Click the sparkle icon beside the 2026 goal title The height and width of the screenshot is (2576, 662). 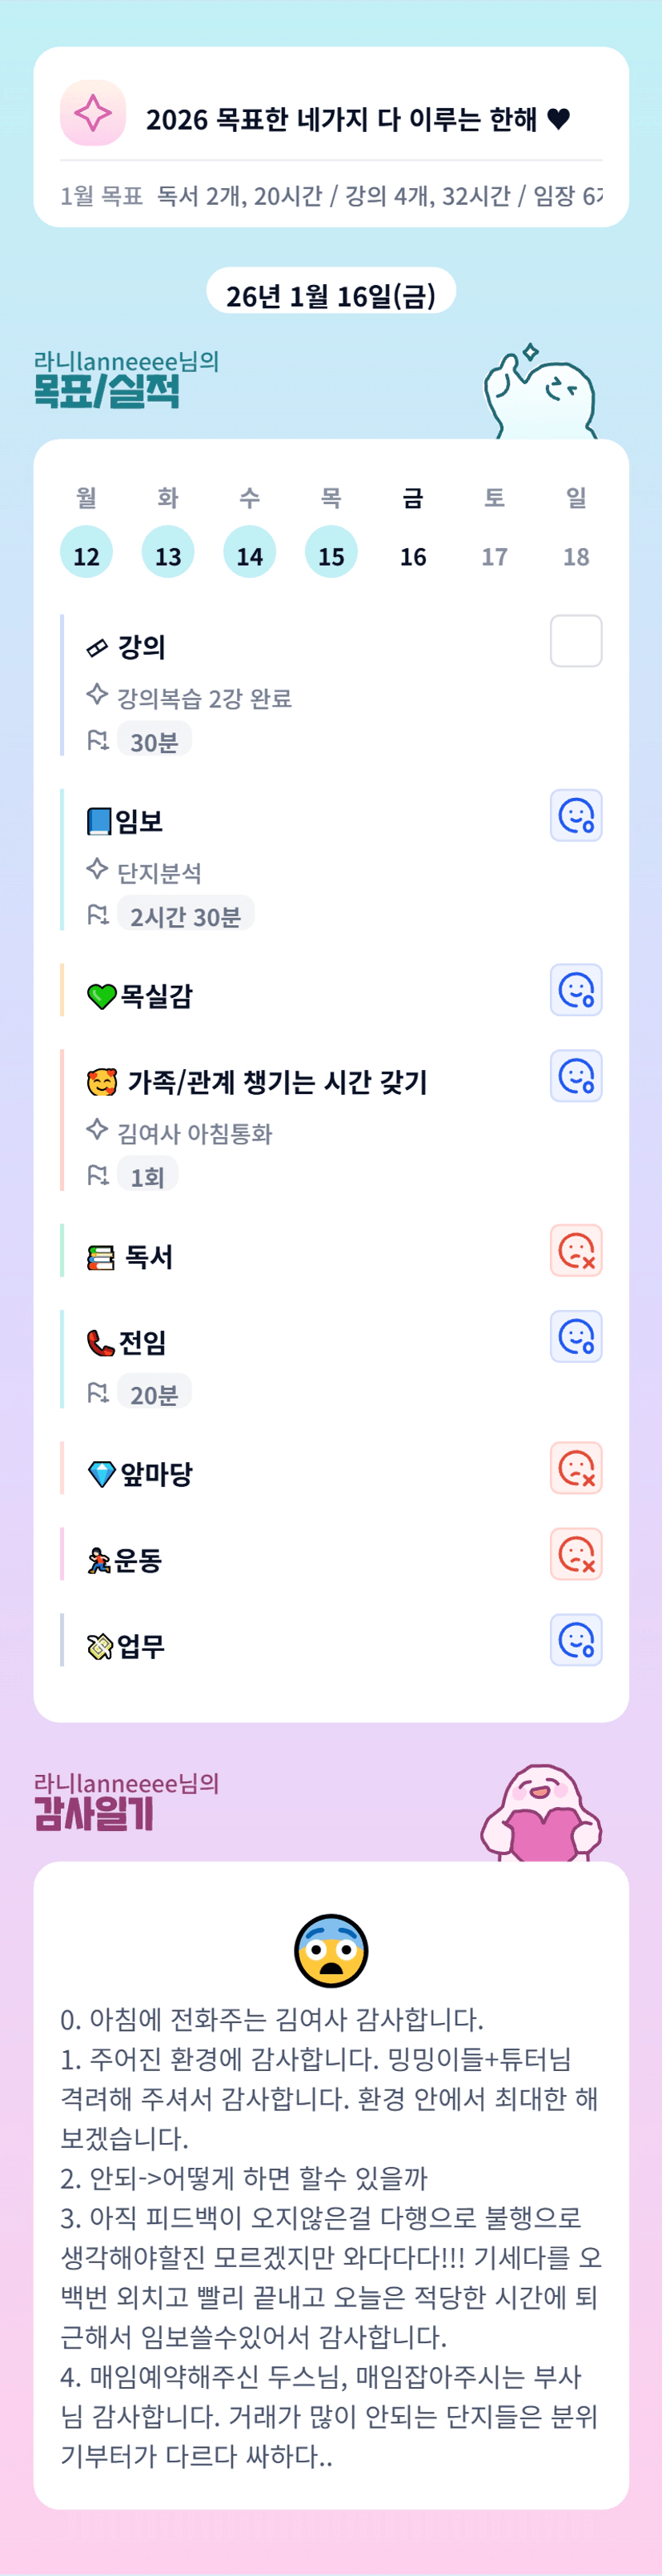93,113
